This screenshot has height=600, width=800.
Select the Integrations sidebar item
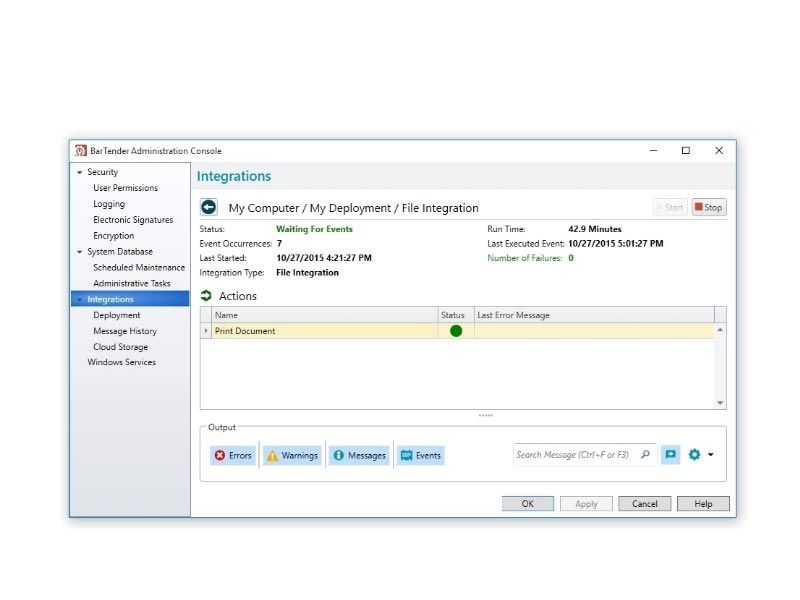pyautogui.click(x=130, y=299)
